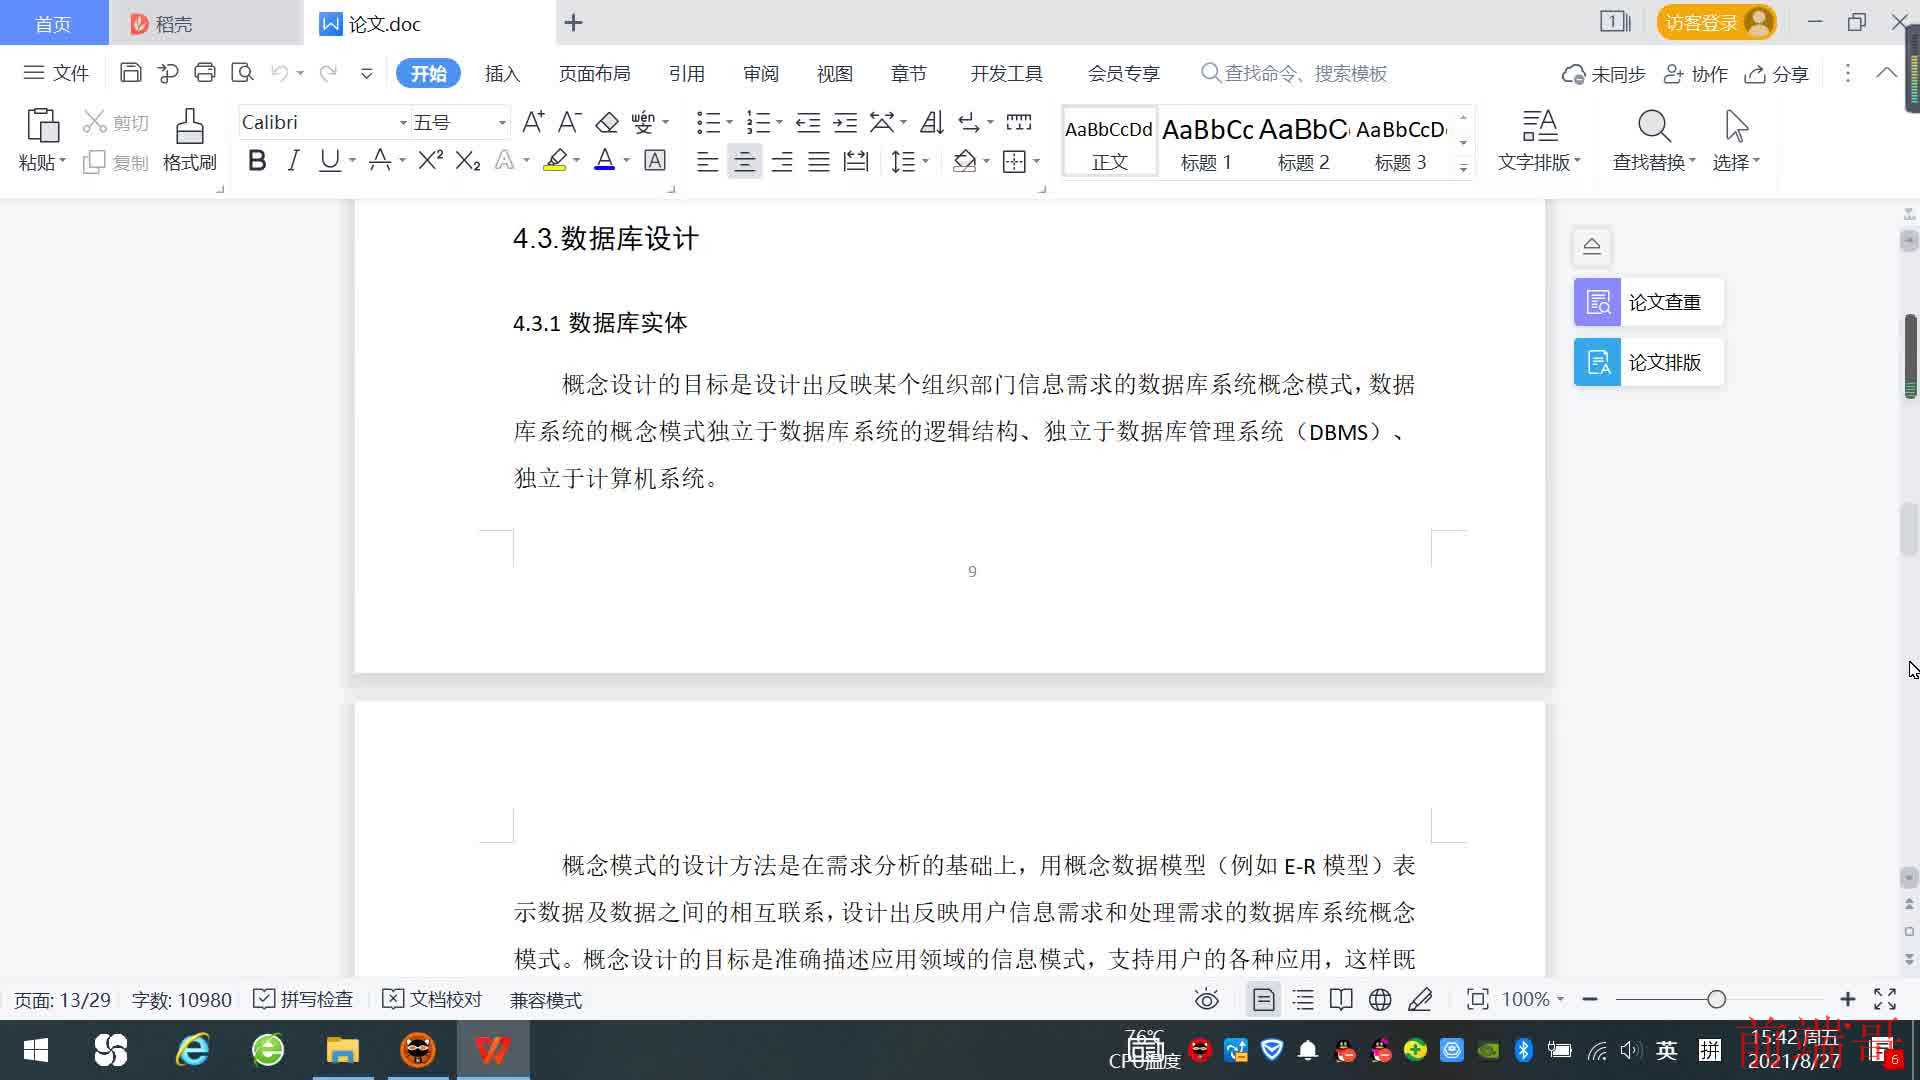
Task: Open Print Preview icon
Action: [x=242, y=73]
